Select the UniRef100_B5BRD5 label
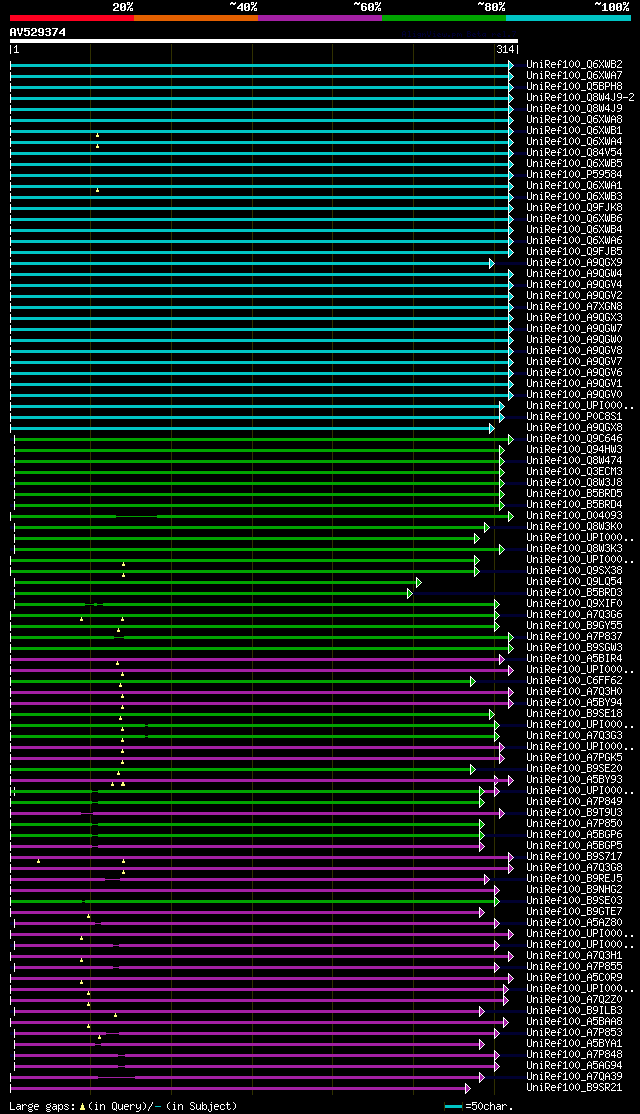The width and height of the screenshot is (640, 1114). 574,494
